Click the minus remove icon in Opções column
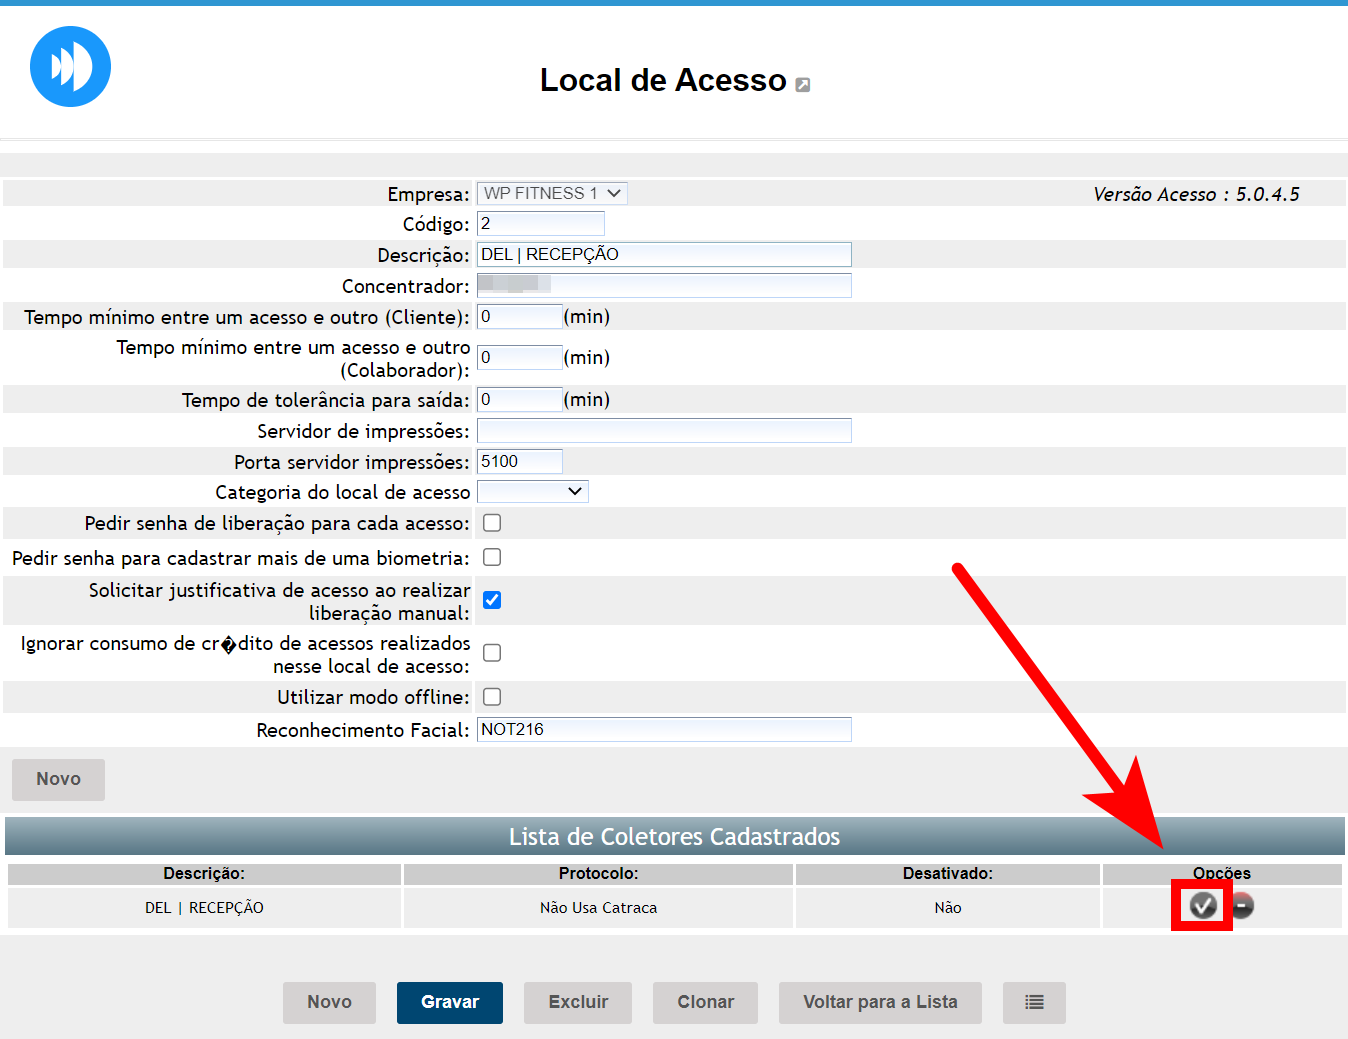The height and width of the screenshot is (1039, 1348). [x=1242, y=906]
